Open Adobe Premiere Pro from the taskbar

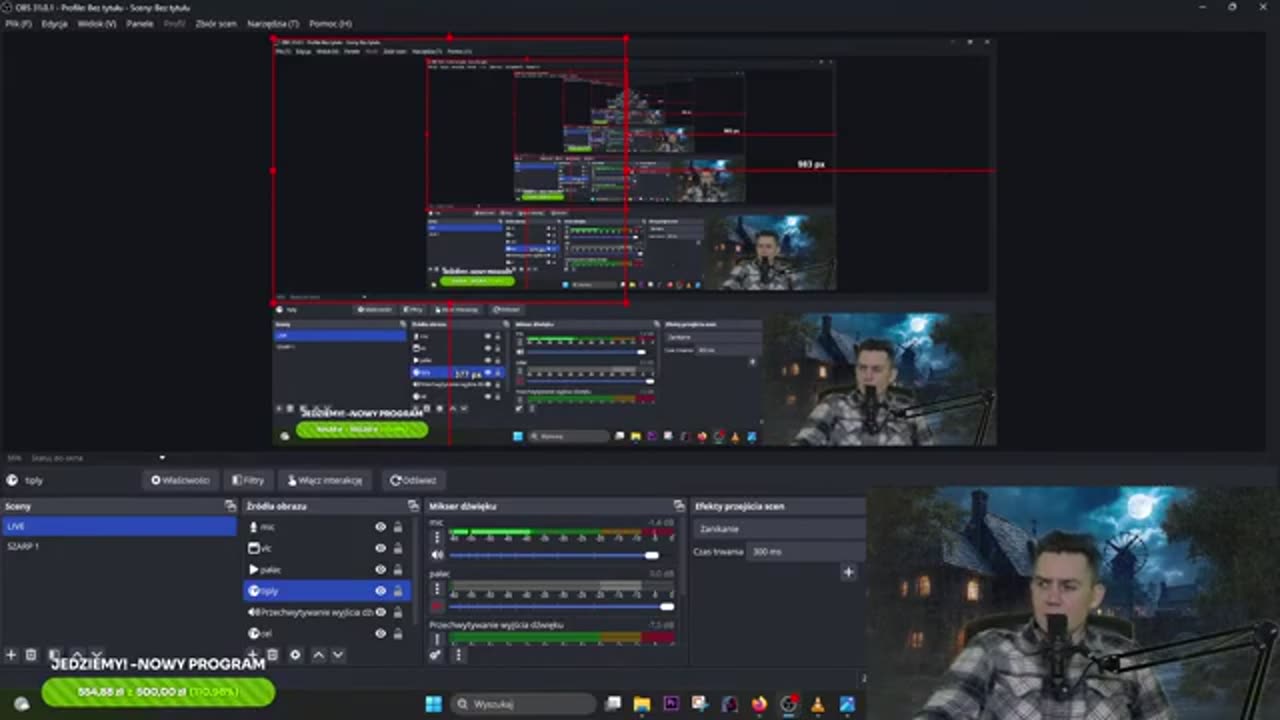pos(671,704)
